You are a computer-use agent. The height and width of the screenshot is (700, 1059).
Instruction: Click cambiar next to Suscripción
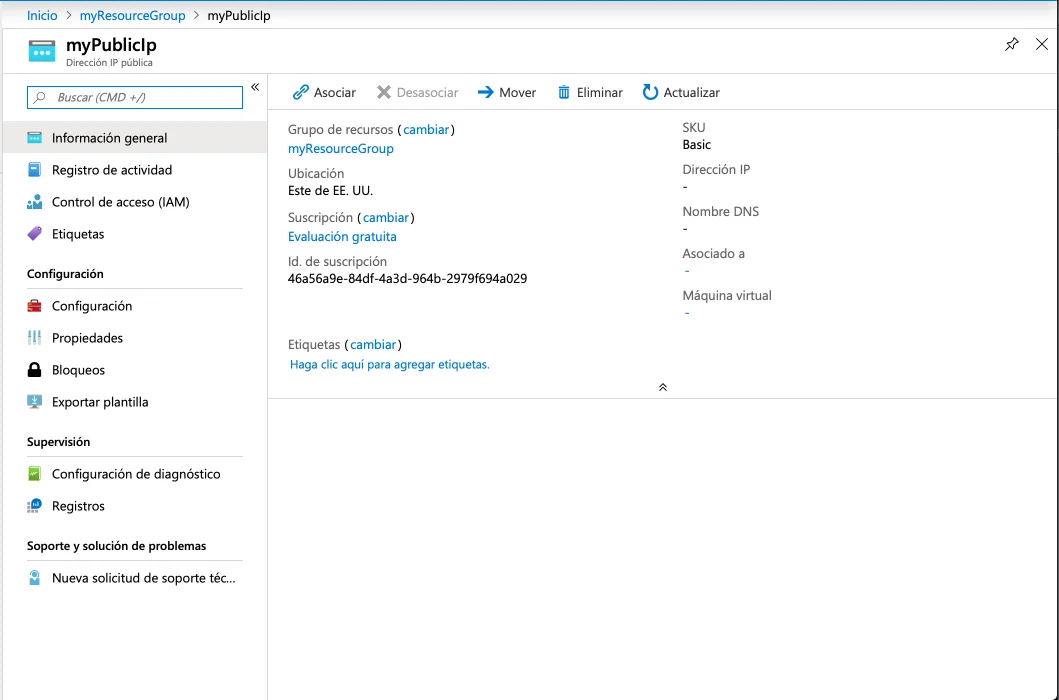click(386, 218)
